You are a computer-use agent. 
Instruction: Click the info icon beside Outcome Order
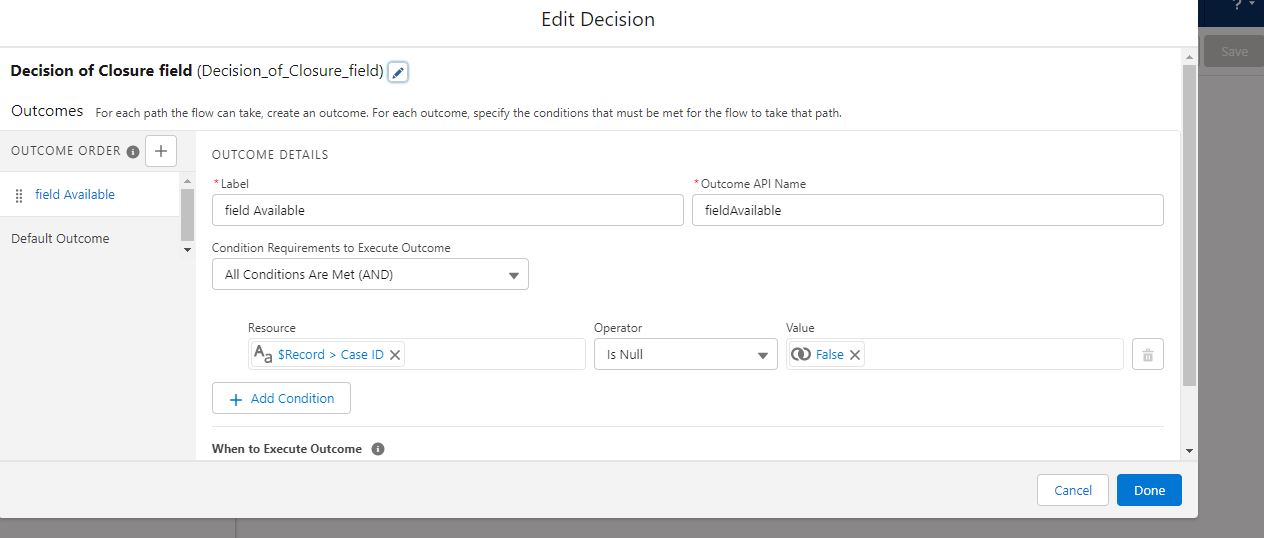[x=133, y=152]
